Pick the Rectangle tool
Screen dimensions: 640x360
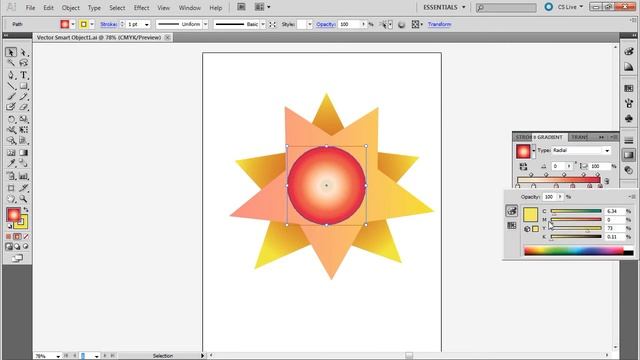[23, 86]
